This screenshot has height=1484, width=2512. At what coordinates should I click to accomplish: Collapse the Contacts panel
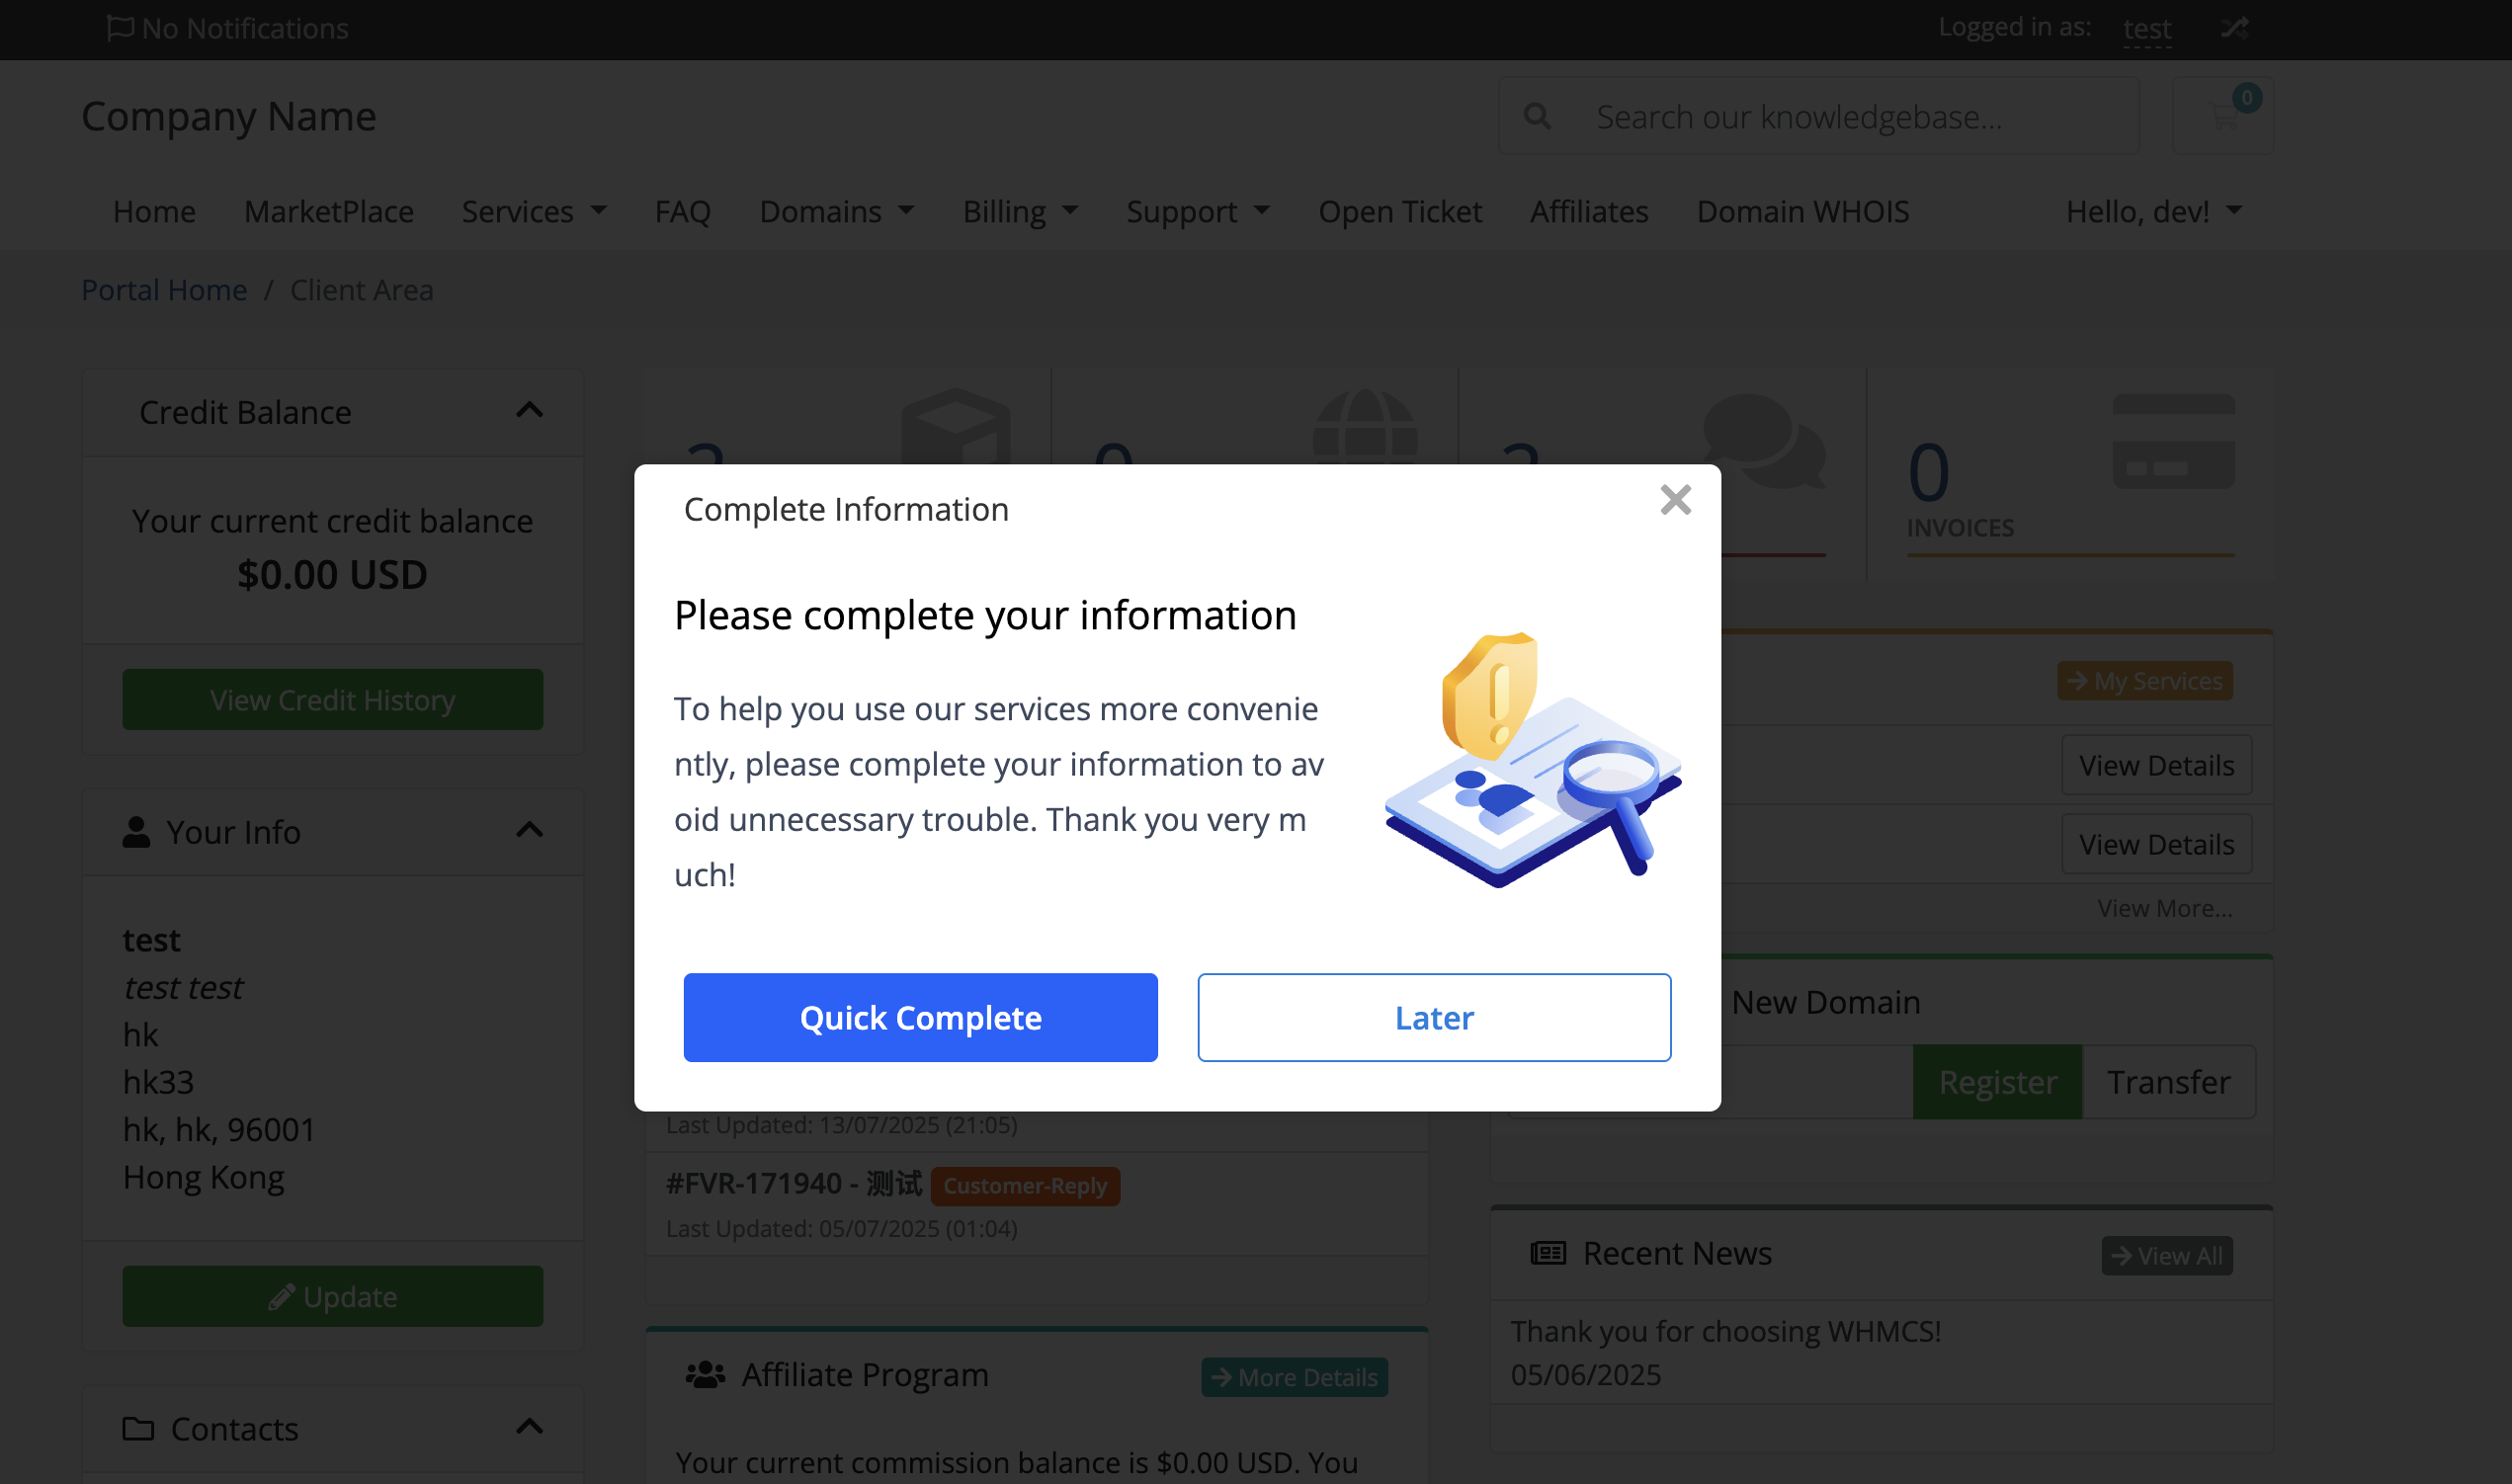[x=529, y=1427]
